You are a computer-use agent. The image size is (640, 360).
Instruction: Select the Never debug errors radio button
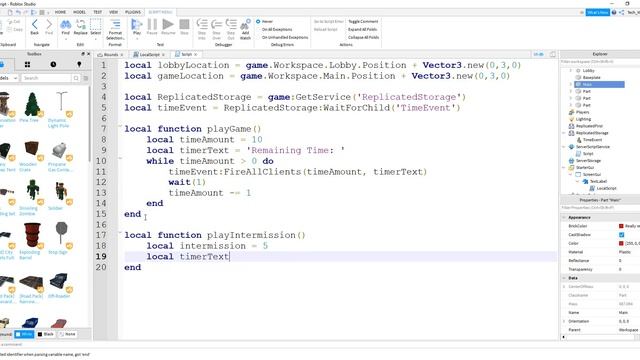point(258,21)
